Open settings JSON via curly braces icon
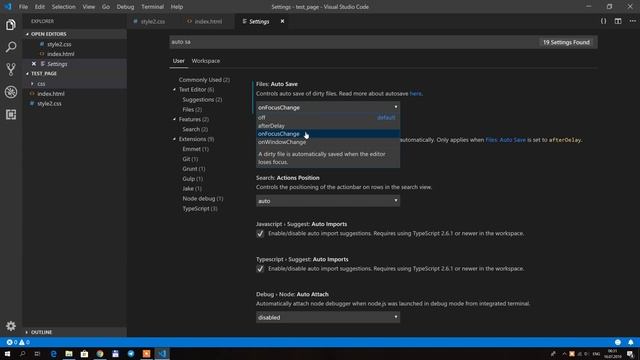 (603, 21)
